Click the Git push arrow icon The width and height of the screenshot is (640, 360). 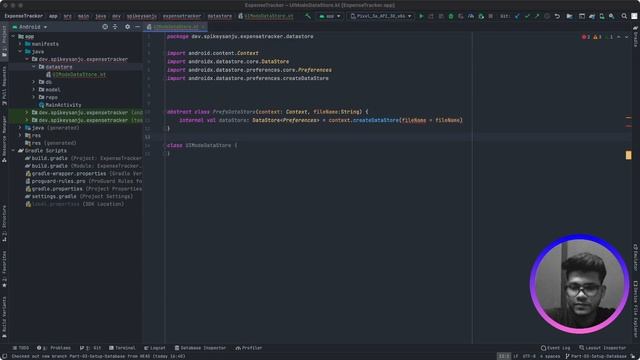pyautogui.click(x=537, y=16)
